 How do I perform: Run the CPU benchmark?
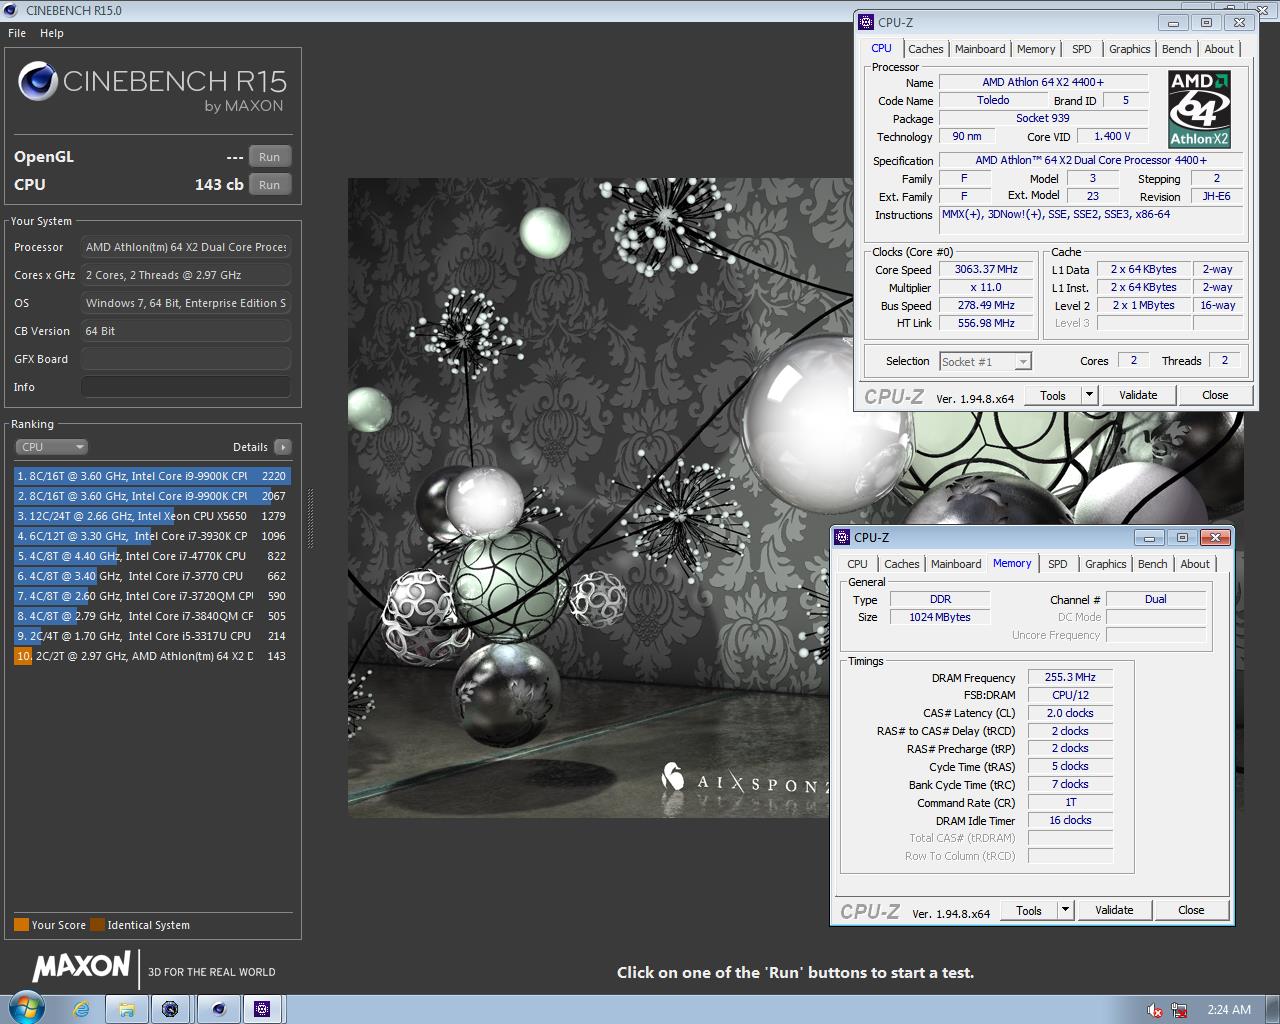click(270, 185)
